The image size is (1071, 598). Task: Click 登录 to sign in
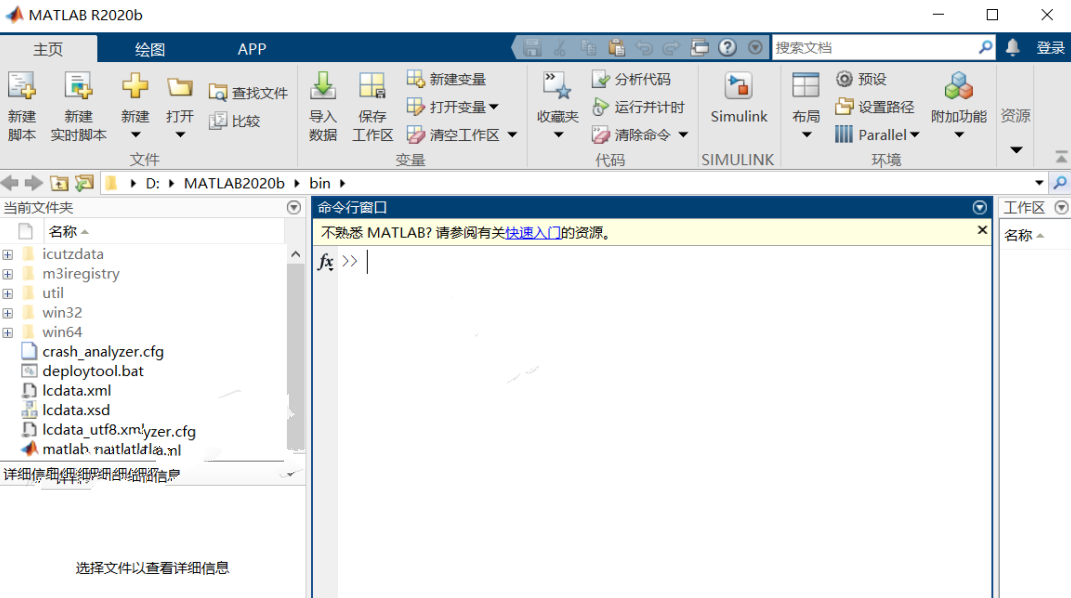(1051, 48)
